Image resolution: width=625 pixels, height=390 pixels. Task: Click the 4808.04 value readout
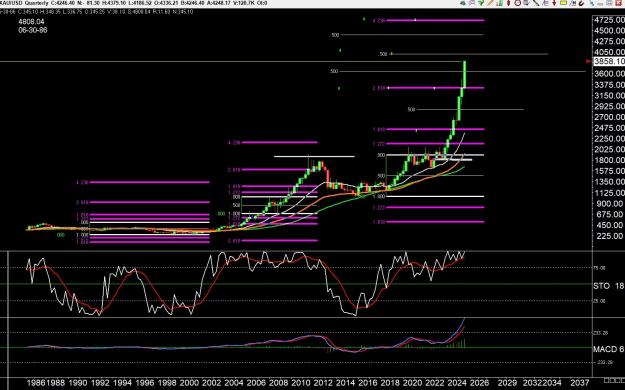point(31,22)
